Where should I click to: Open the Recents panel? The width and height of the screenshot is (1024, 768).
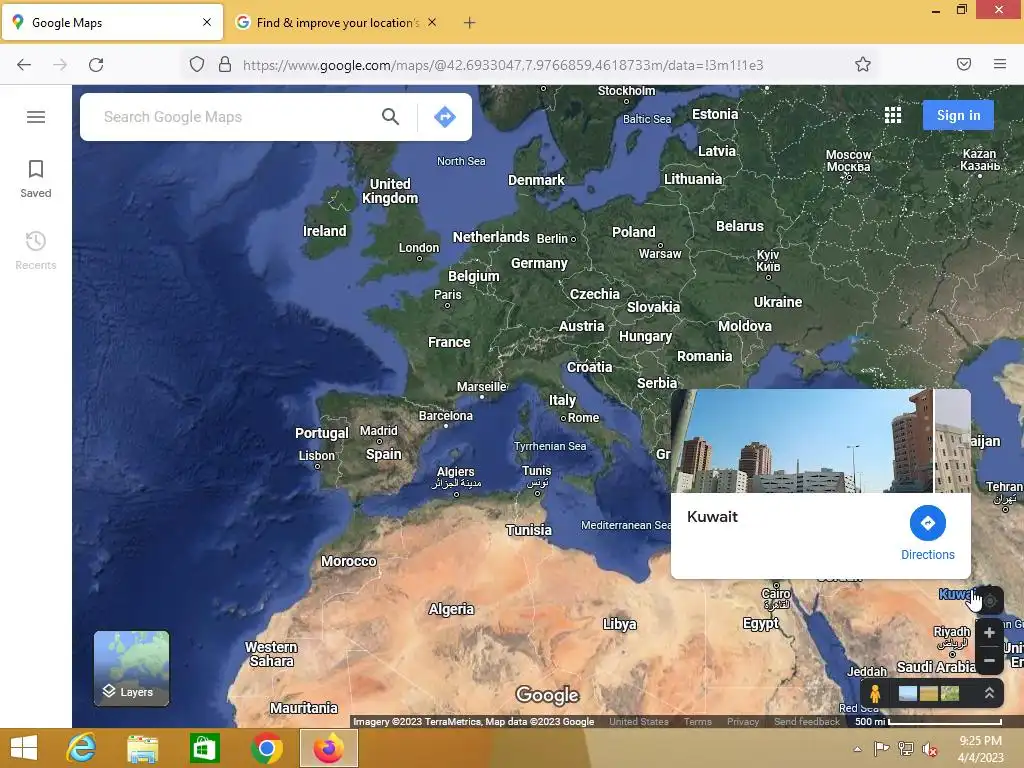36,250
